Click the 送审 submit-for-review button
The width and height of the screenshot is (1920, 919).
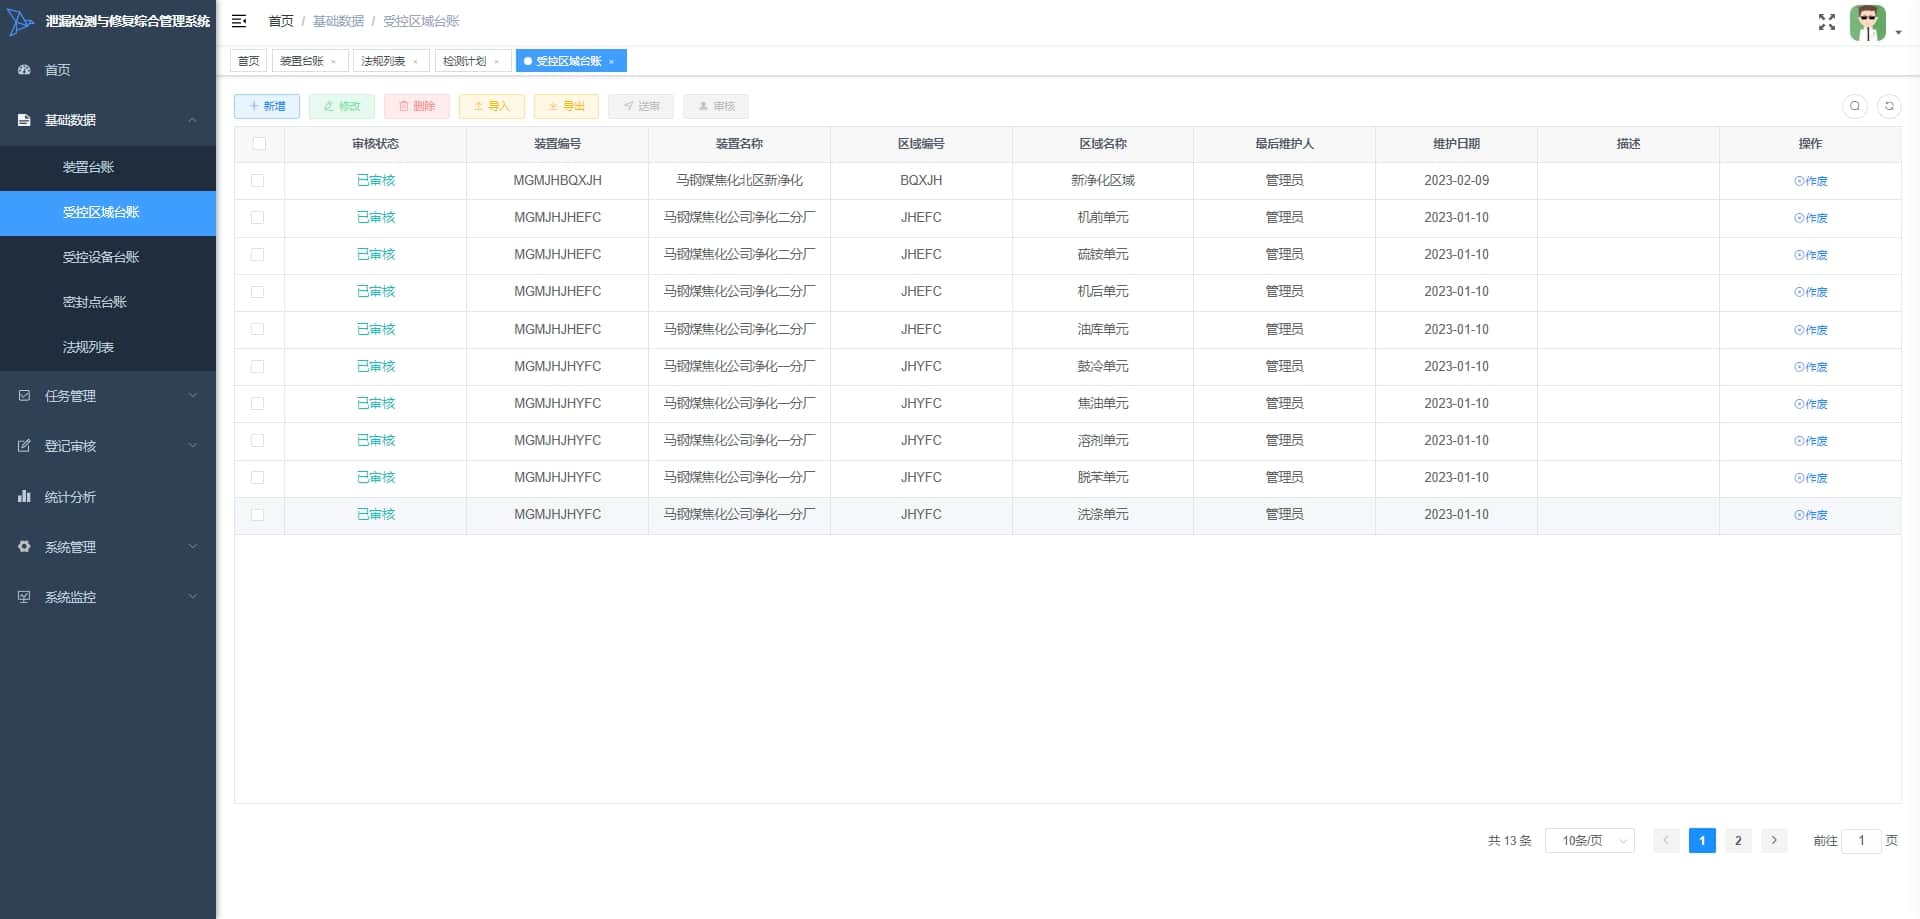click(641, 106)
